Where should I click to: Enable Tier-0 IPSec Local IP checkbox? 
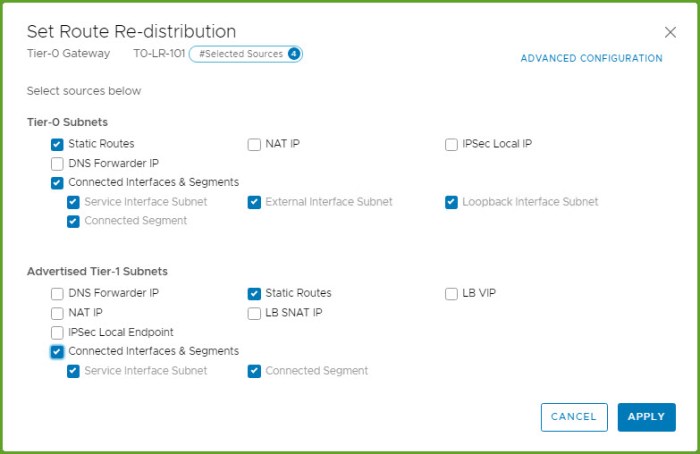coord(451,144)
